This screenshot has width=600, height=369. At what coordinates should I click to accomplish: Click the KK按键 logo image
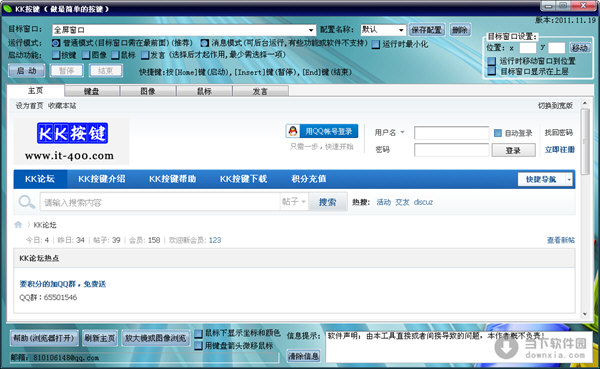pyautogui.click(x=72, y=141)
